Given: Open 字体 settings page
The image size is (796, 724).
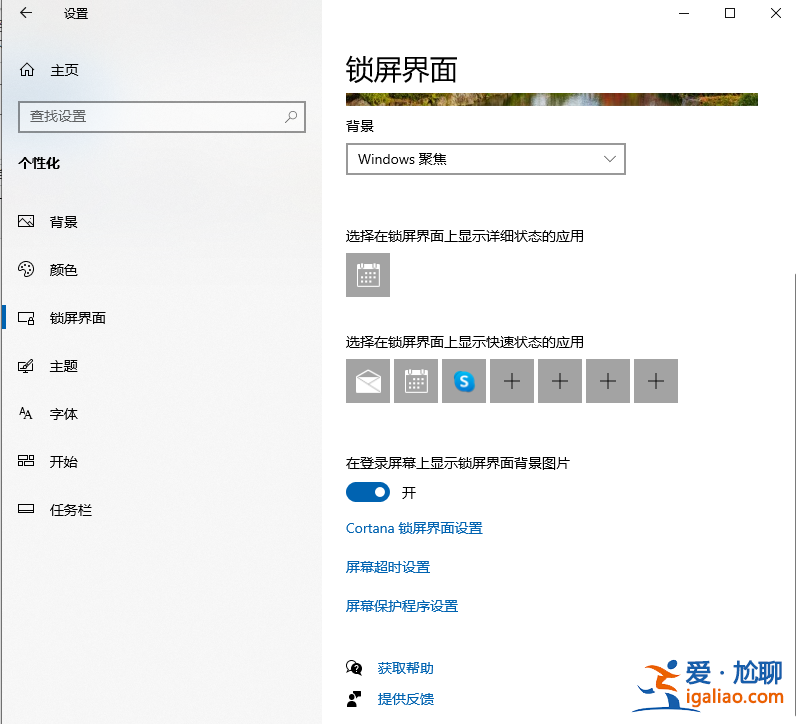Looking at the screenshot, I should (63, 414).
